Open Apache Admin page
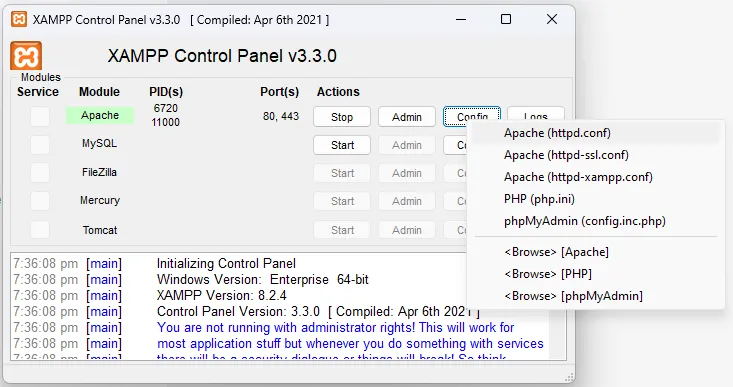The width and height of the screenshot is (733, 387). [x=407, y=117]
